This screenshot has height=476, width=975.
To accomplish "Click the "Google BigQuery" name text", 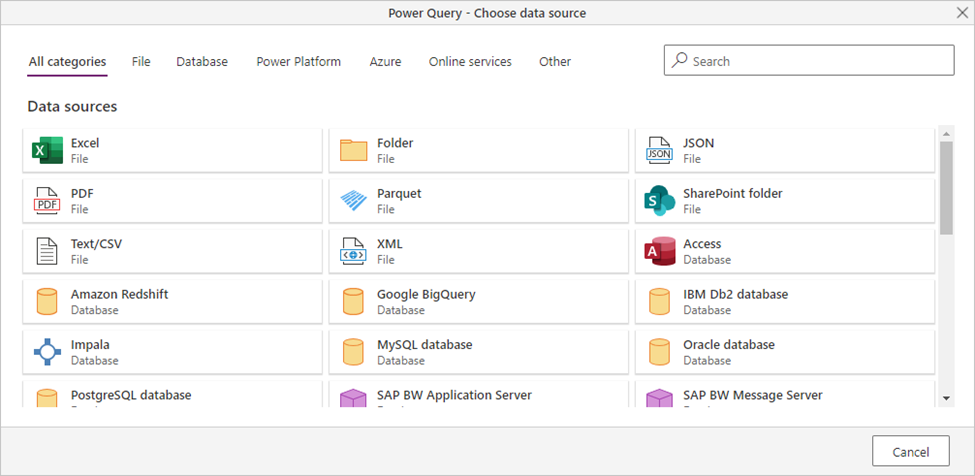I will tap(426, 294).
